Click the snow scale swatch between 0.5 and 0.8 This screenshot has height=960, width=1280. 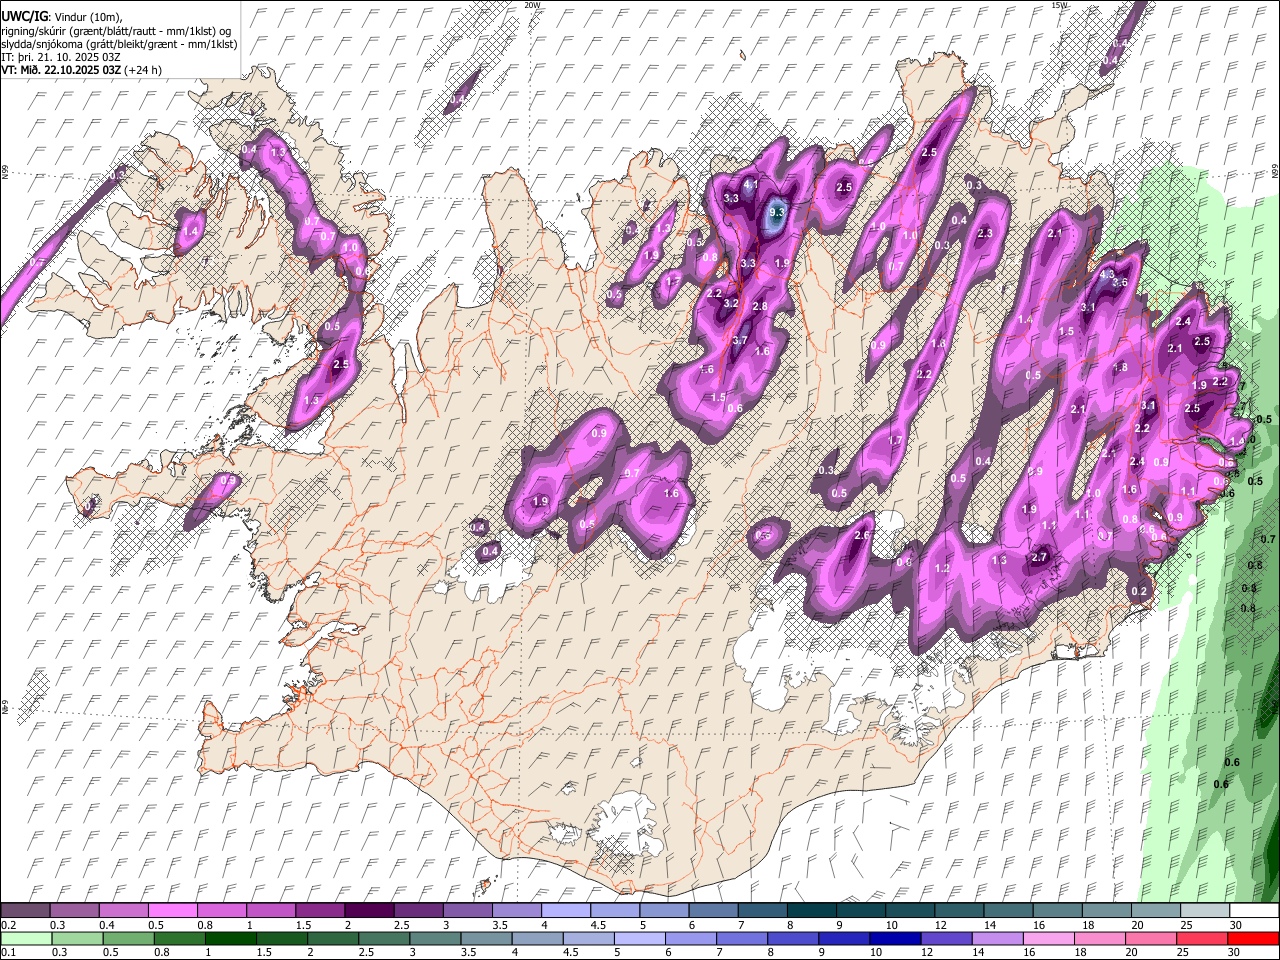[173, 910]
